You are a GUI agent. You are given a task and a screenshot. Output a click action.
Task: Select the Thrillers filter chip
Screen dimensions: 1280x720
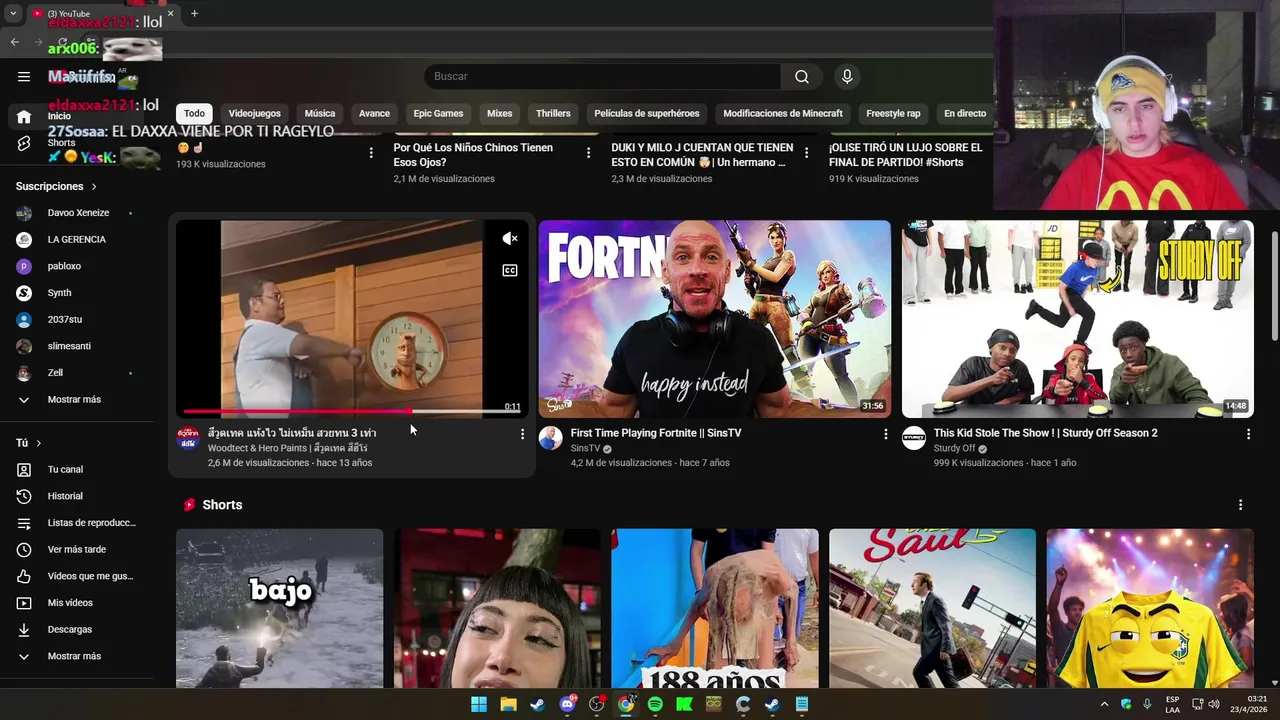pyautogui.click(x=553, y=113)
